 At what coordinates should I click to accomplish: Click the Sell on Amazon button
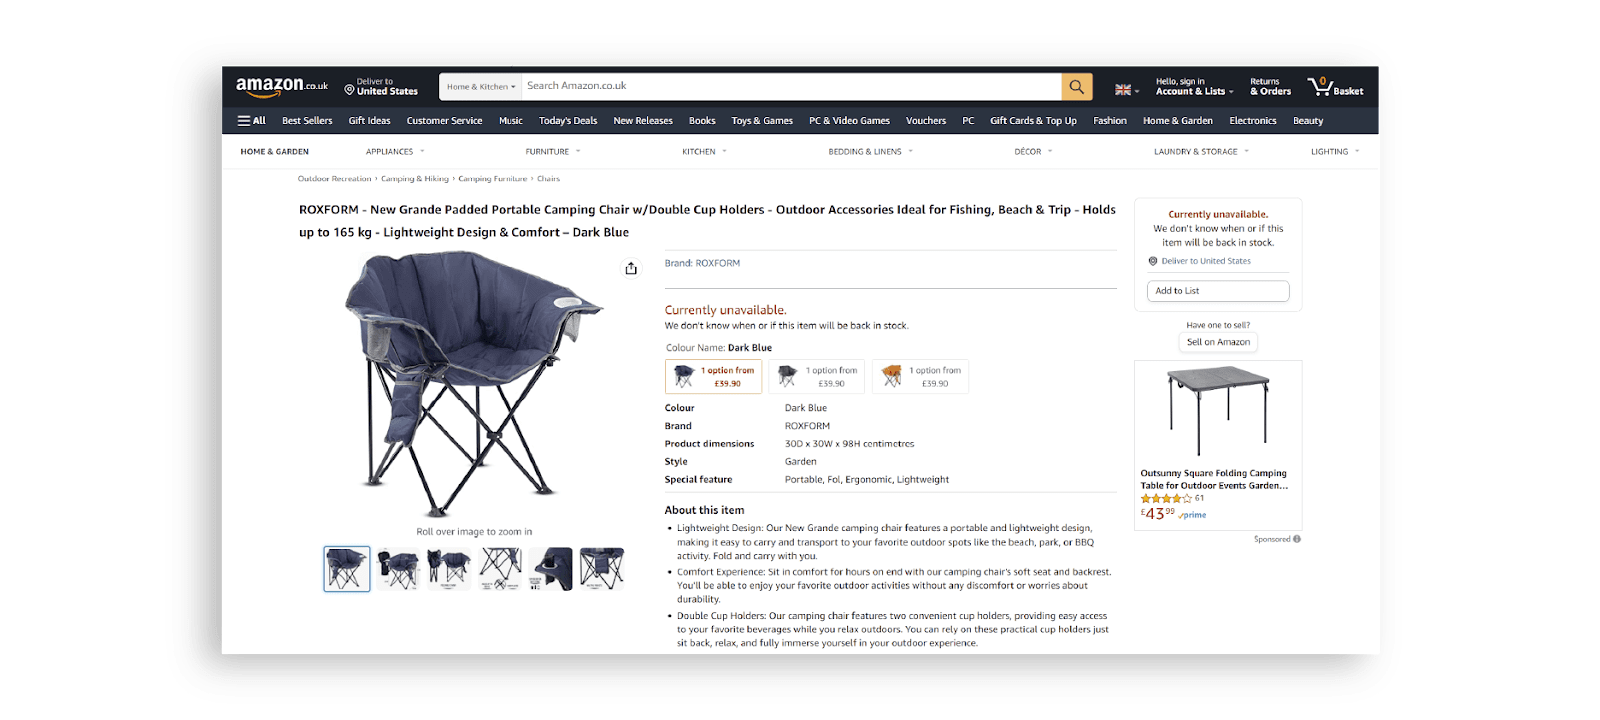[x=1218, y=342]
